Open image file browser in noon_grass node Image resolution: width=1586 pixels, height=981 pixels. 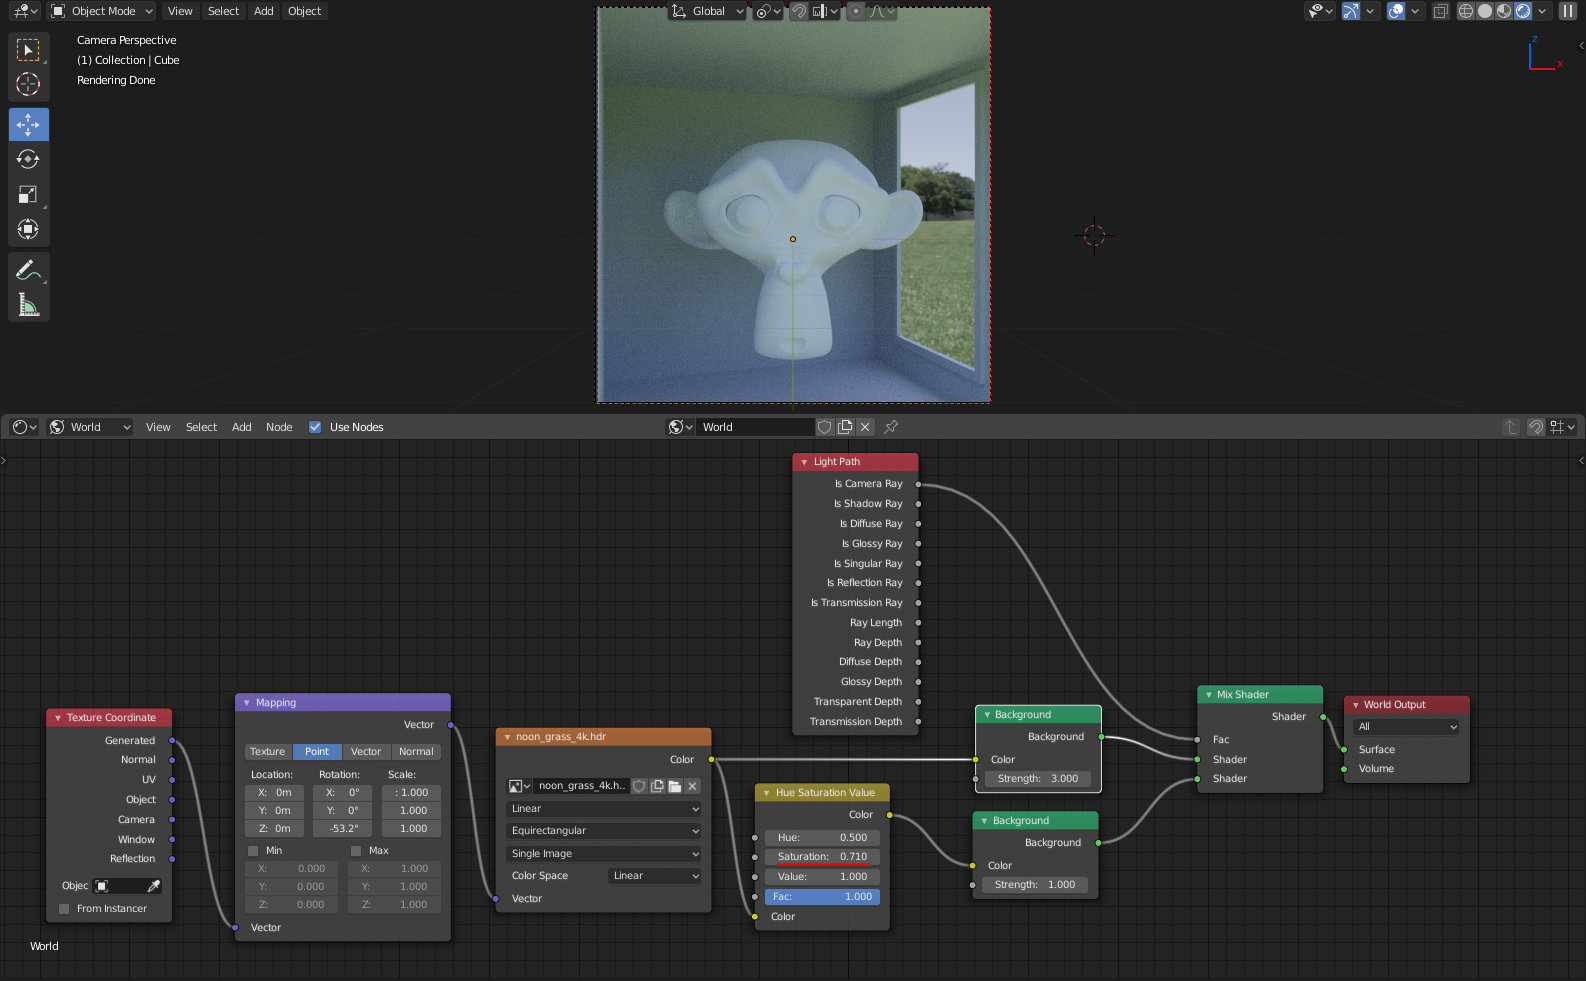[x=675, y=786]
